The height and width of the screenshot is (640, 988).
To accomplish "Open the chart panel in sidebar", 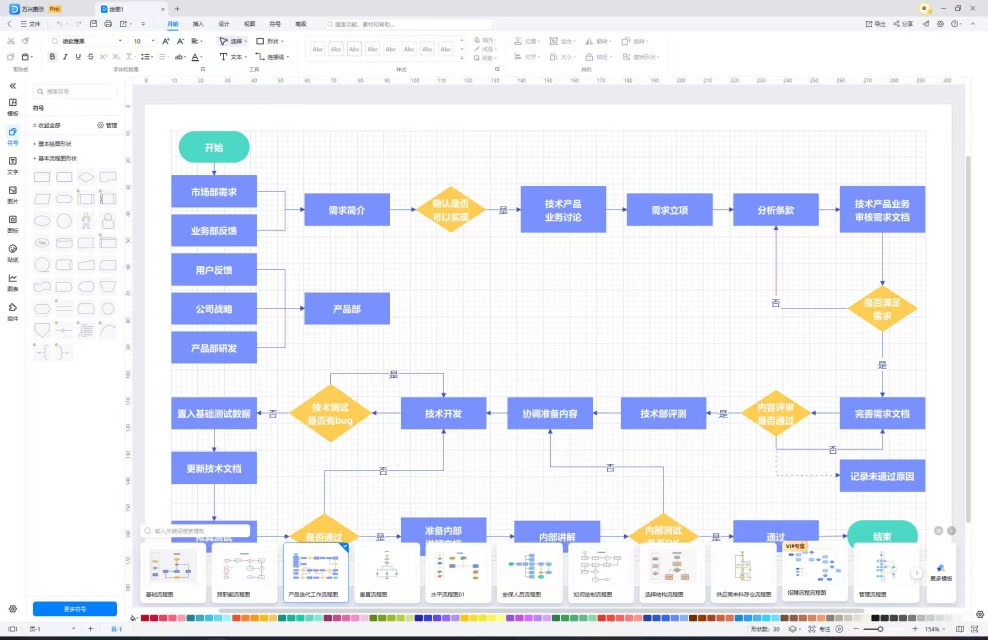I will [x=13, y=282].
